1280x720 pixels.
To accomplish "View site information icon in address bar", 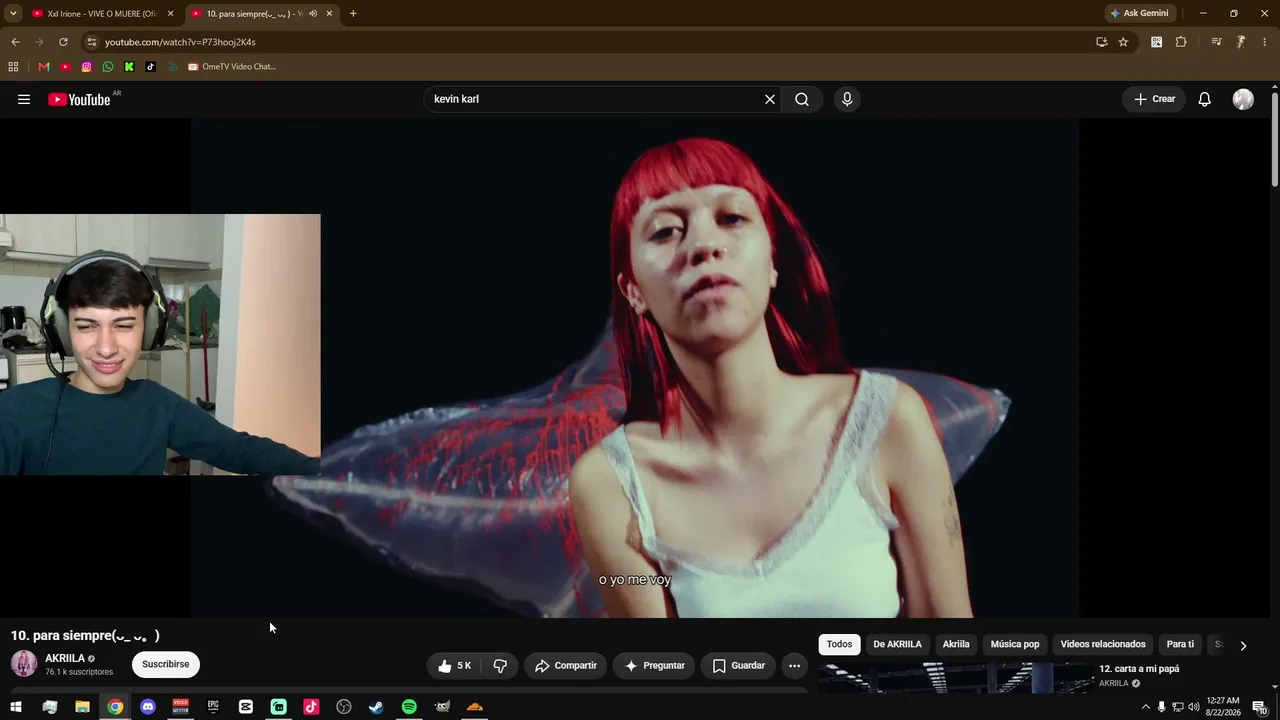I will click(91, 42).
